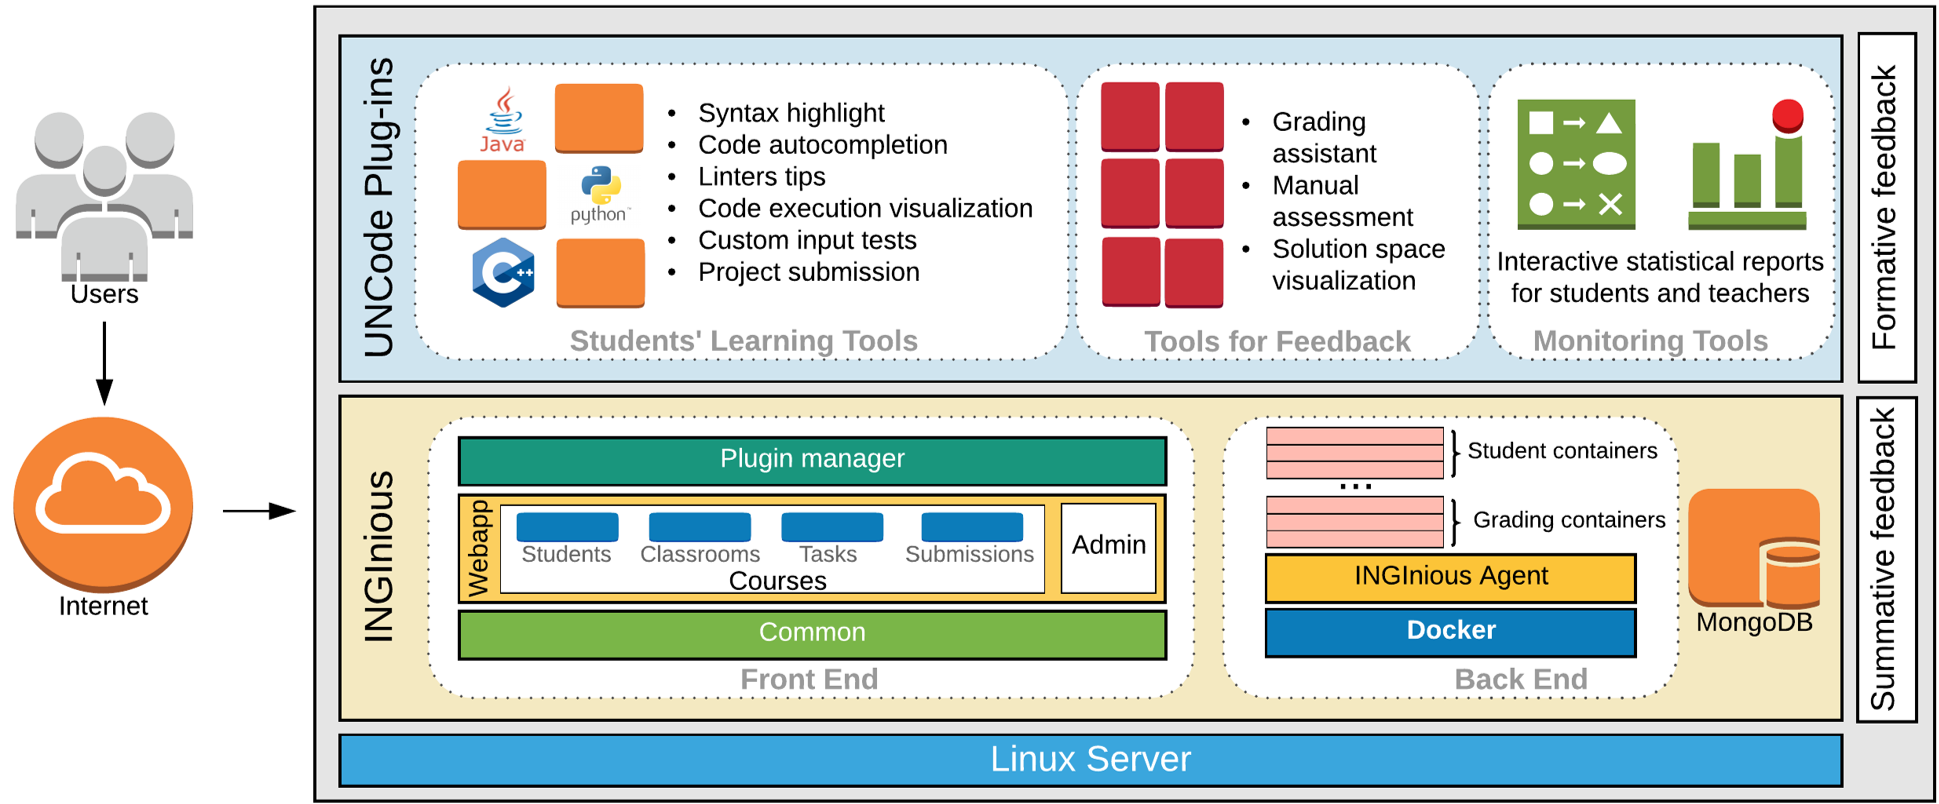Click the Plugin manager bar
Screen dimensions: 1939x804
(x=812, y=459)
